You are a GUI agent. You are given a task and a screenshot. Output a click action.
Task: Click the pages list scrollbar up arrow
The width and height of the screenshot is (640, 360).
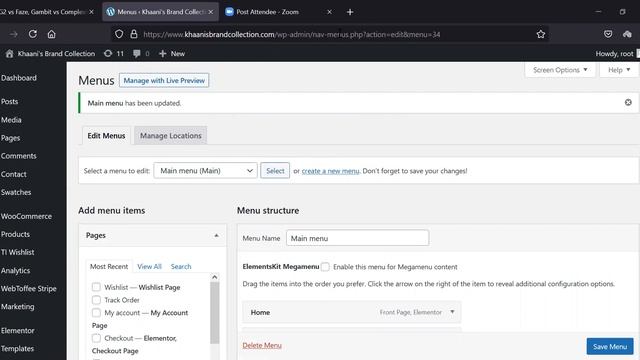pos(215,277)
